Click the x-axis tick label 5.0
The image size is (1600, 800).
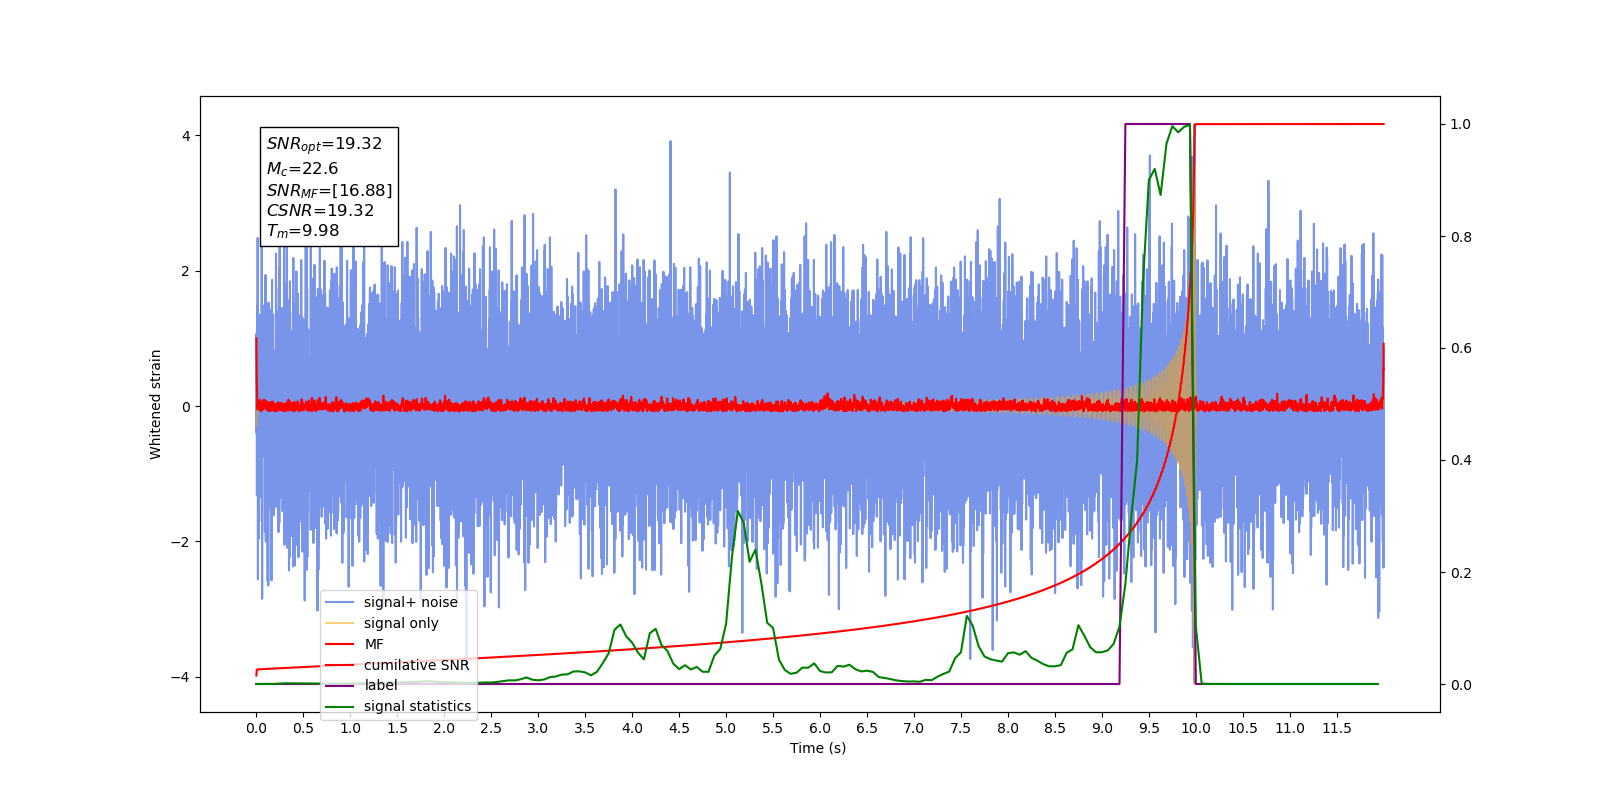tap(726, 728)
